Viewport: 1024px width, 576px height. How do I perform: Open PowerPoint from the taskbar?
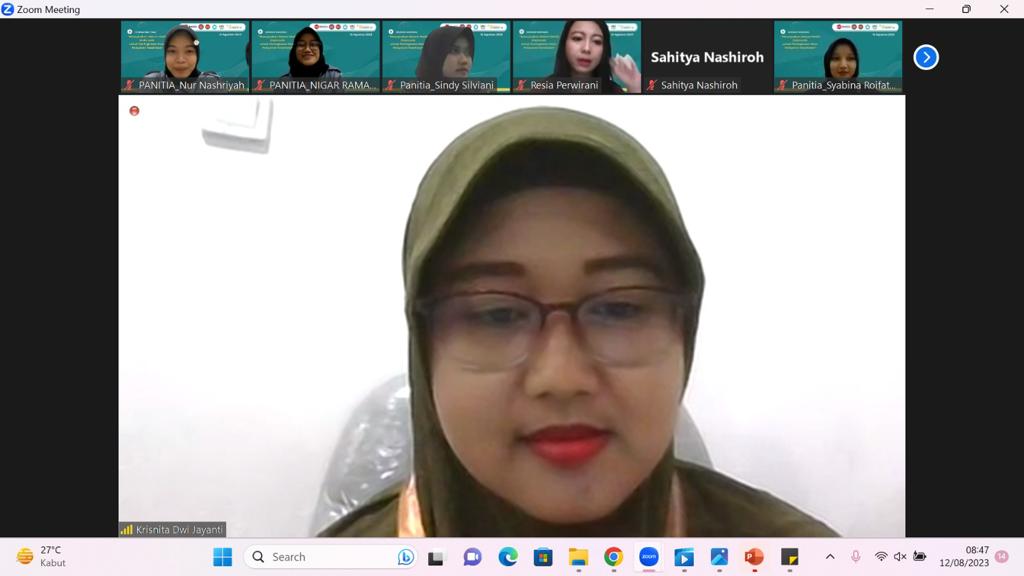(x=754, y=557)
